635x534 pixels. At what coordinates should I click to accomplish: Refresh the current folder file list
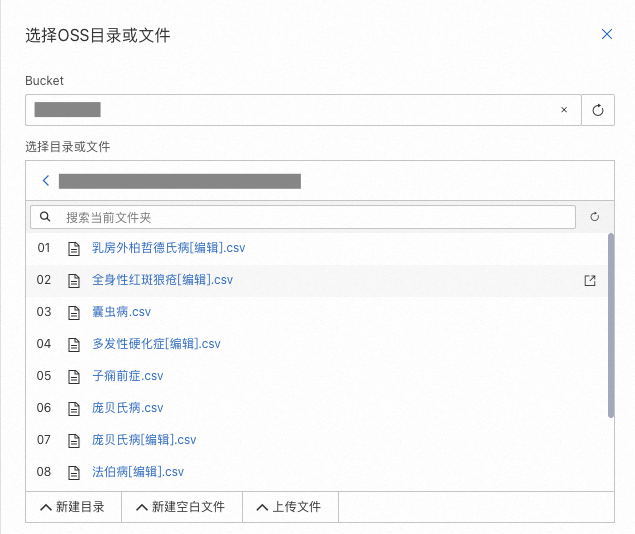pyautogui.click(x=594, y=217)
